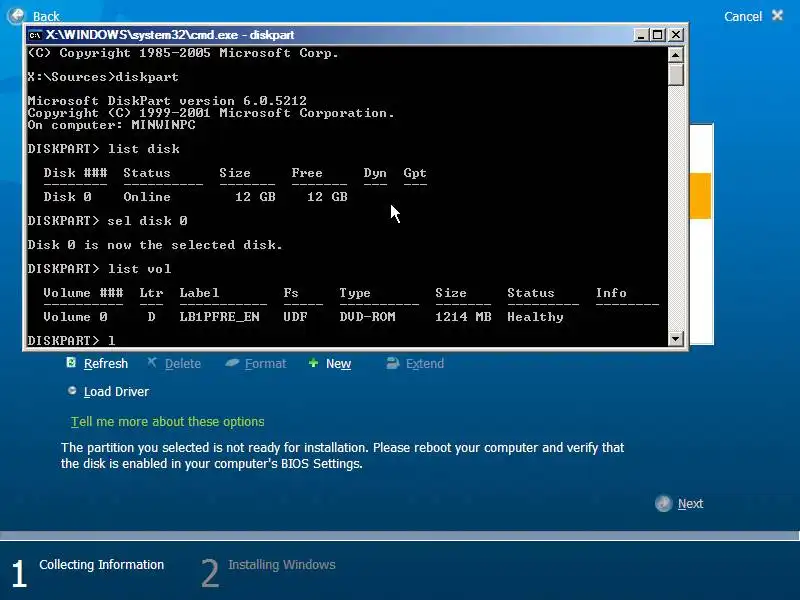The image size is (800, 600).
Task: Open the cmd.exe title bar system icon
Action: [35, 35]
